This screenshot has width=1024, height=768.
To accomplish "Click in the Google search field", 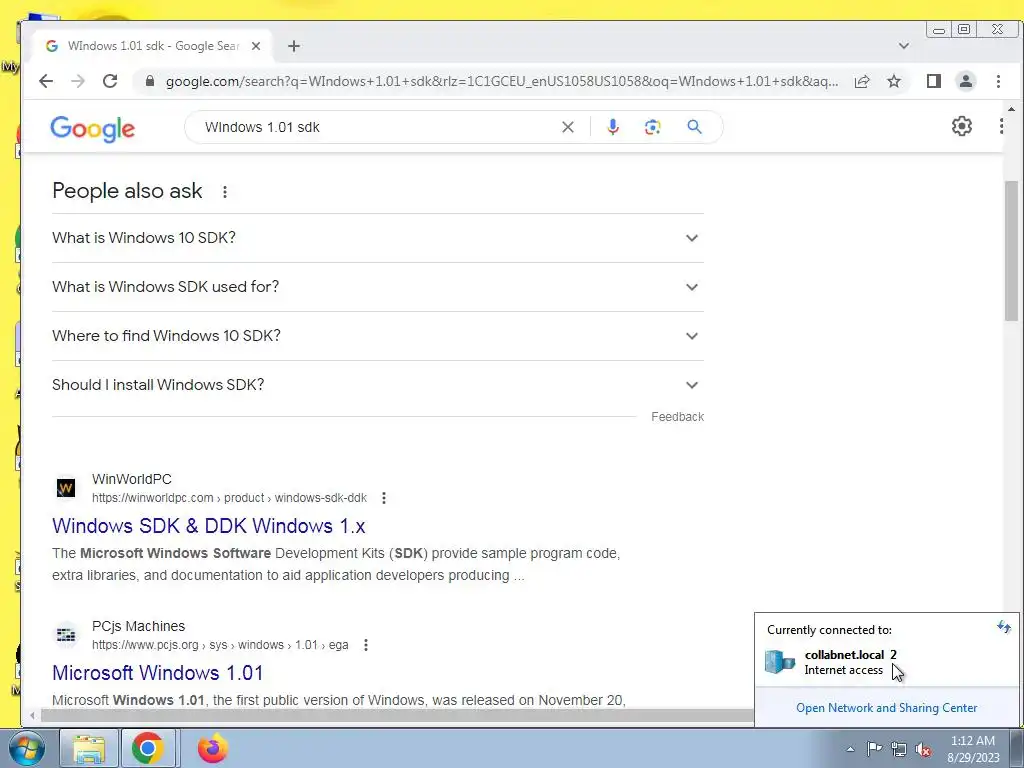I will coord(379,127).
